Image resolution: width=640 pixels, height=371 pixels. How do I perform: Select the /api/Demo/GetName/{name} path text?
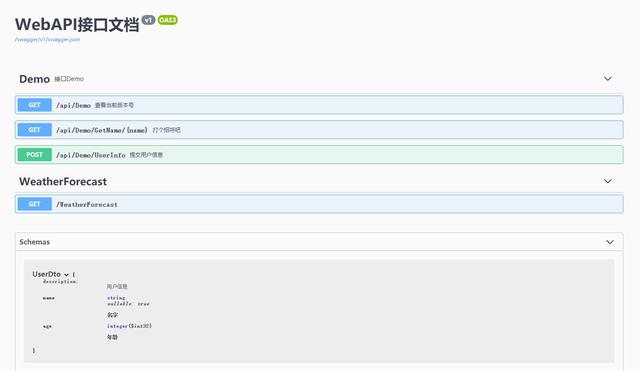point(102,130)
